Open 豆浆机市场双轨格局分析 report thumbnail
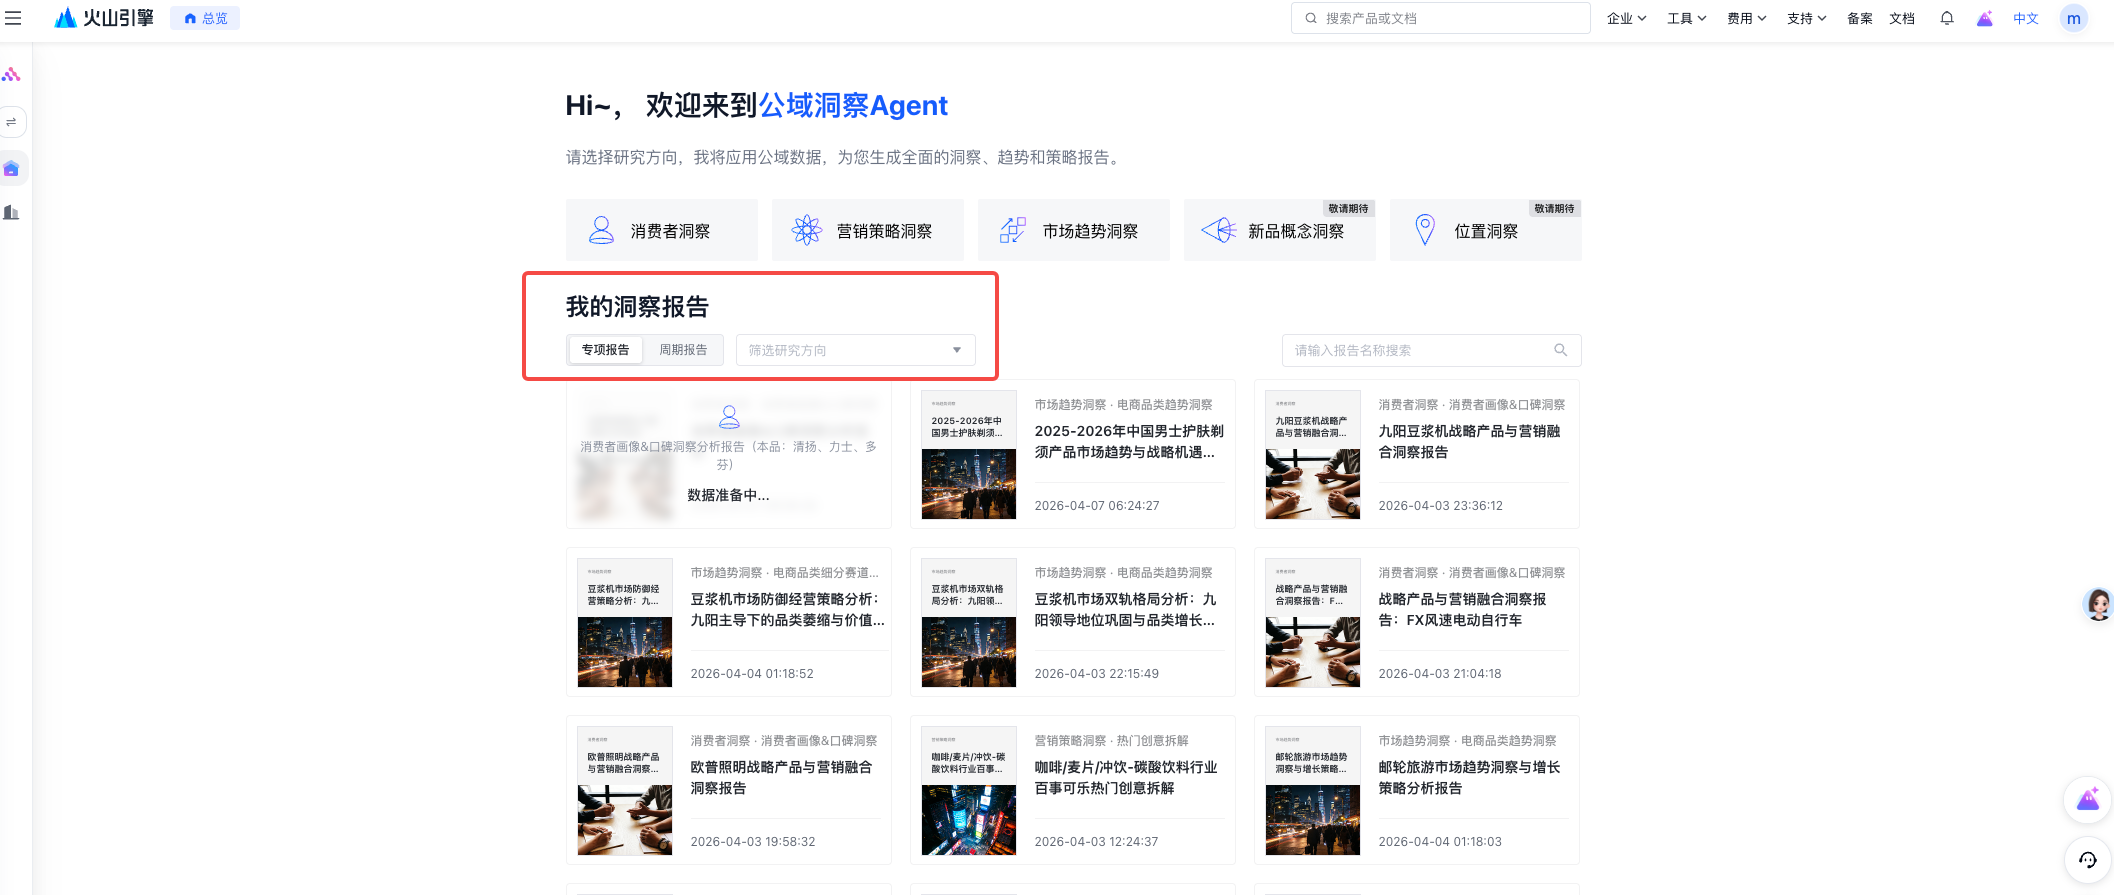The height and width of the screenshot is (895, 2114). [x=969, y=623]
